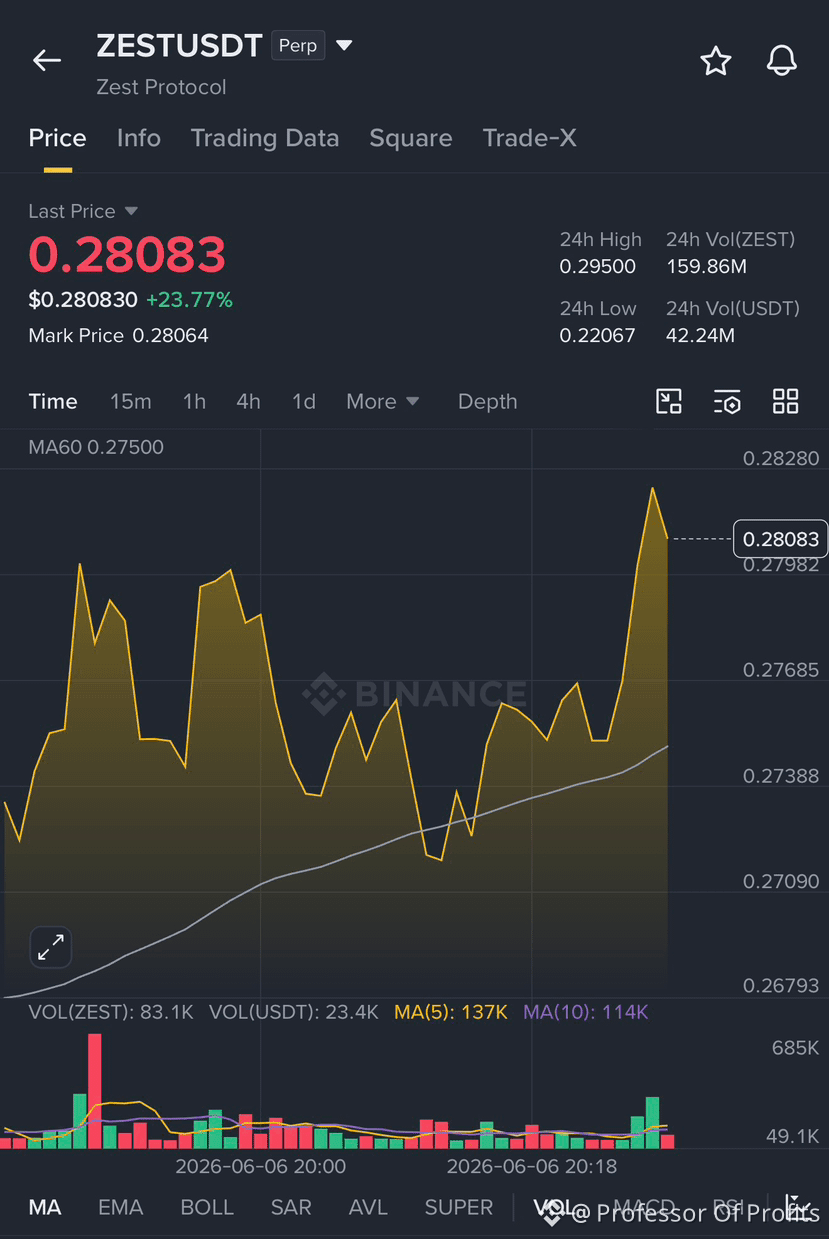Image resolution: width=829 pixels, height=1239 pixels.
Task: Tap the large 0.28083 last price
Action: pyautogui.click(x=127, y=254)
